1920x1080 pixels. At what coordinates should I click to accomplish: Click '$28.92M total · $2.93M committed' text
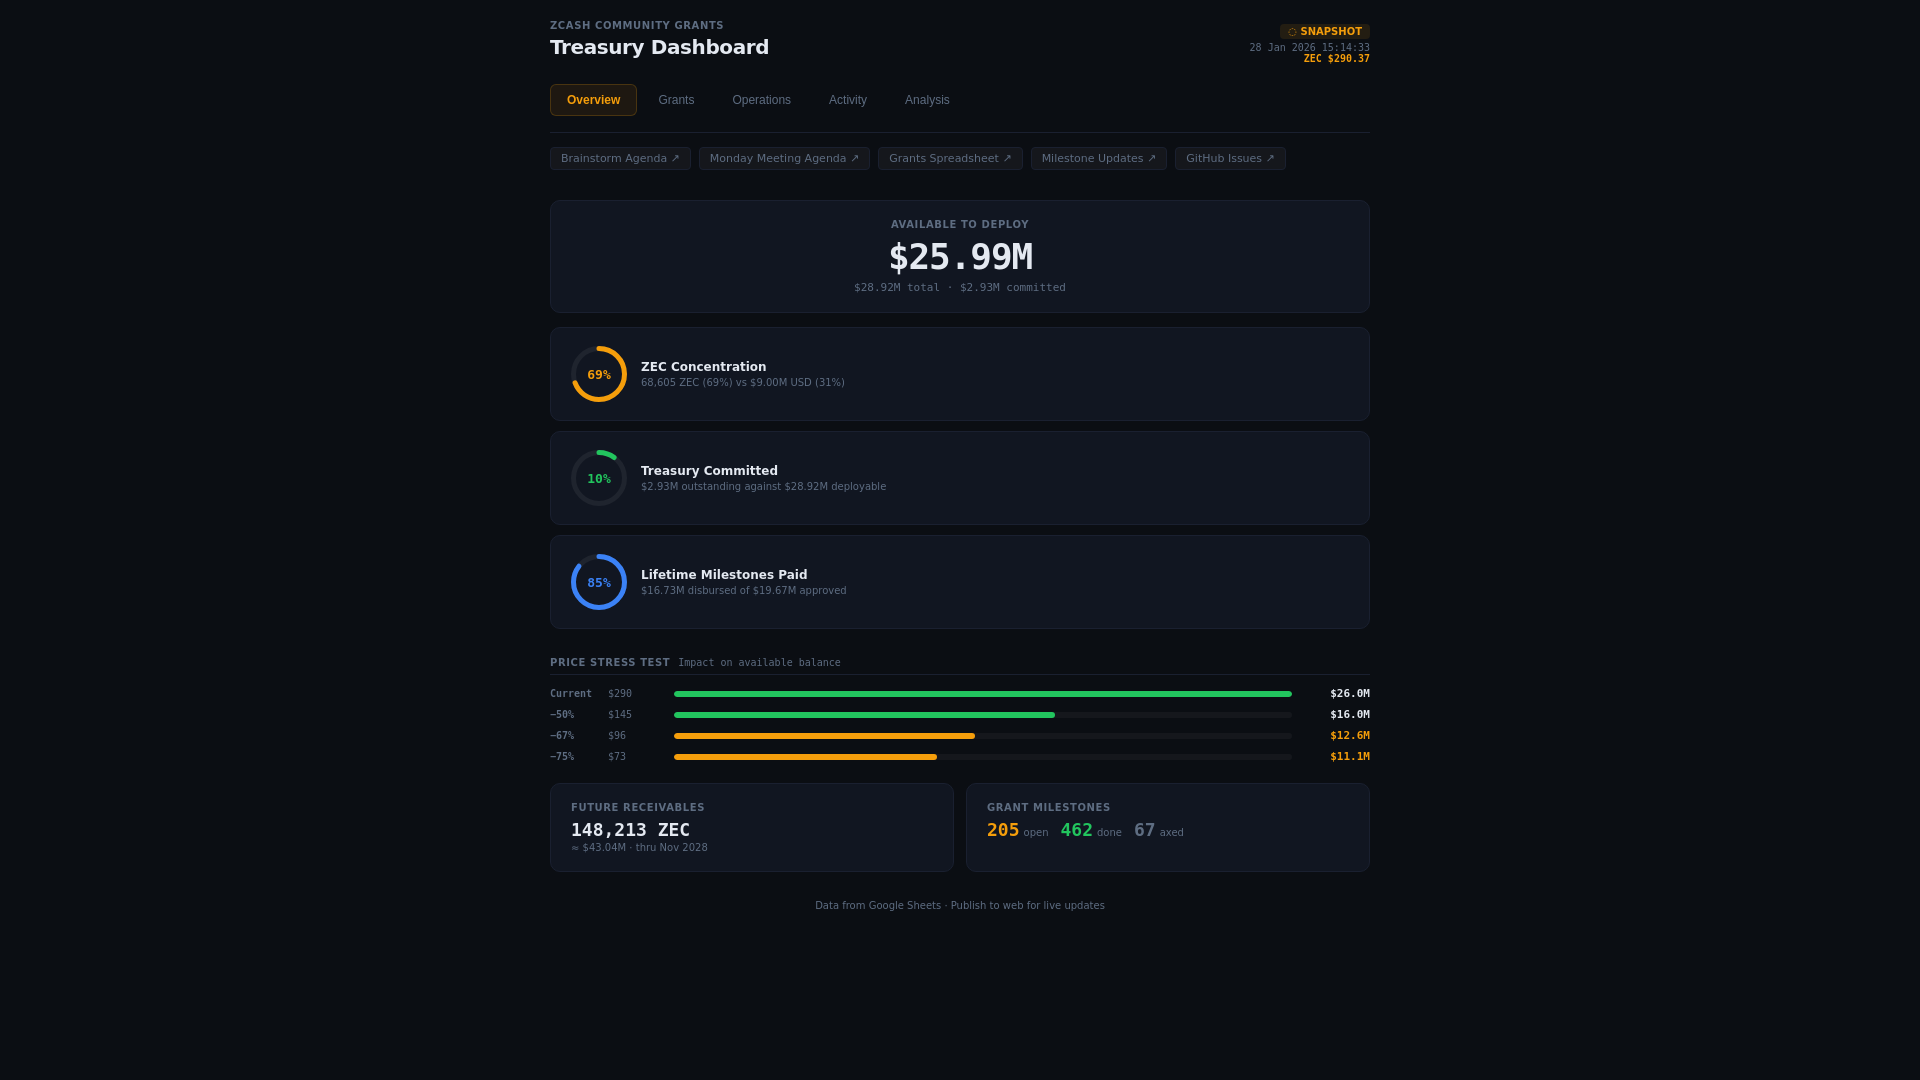coord(960,288)
